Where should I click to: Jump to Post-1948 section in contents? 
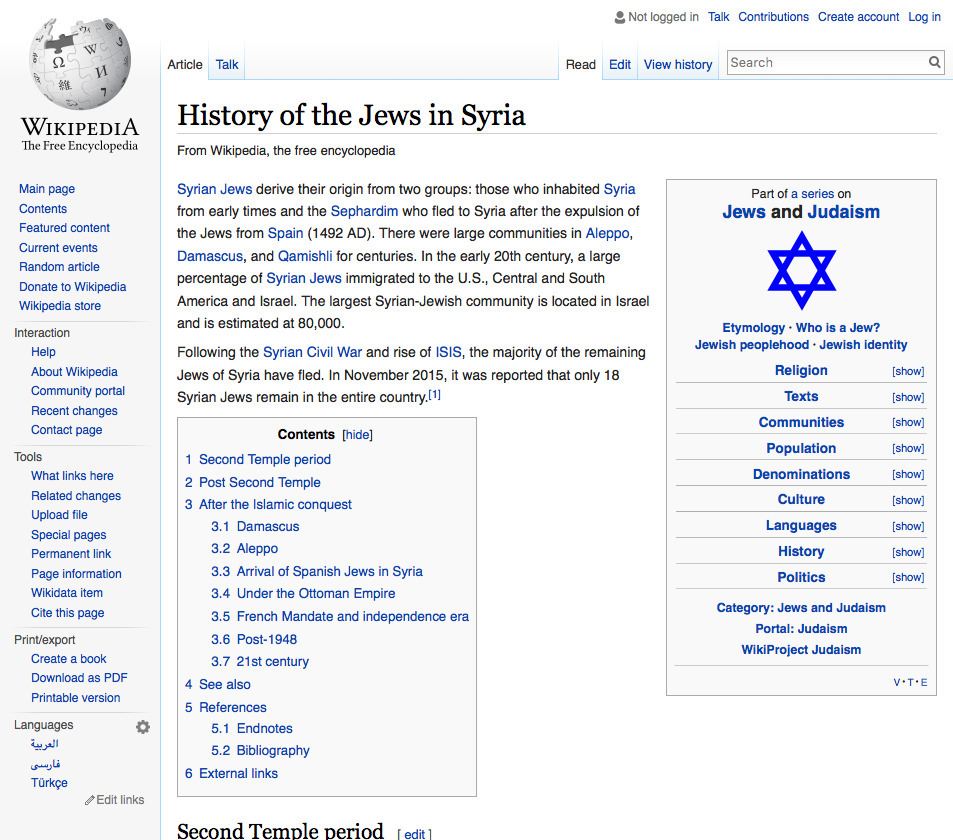tap(266, 639)
